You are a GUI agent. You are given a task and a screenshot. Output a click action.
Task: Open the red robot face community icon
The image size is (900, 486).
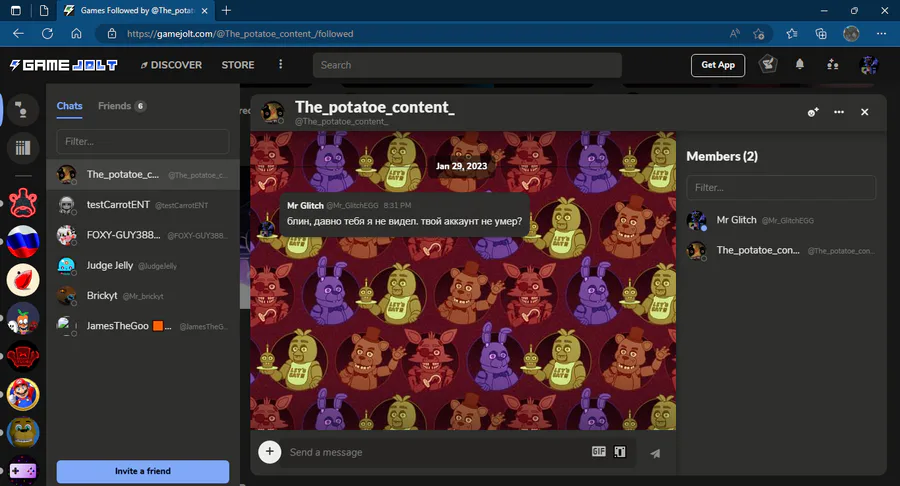pos(23,356)
